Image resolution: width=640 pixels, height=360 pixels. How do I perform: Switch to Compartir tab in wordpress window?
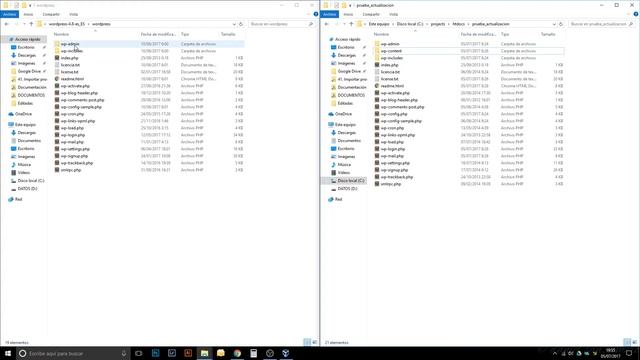point(51,14)
